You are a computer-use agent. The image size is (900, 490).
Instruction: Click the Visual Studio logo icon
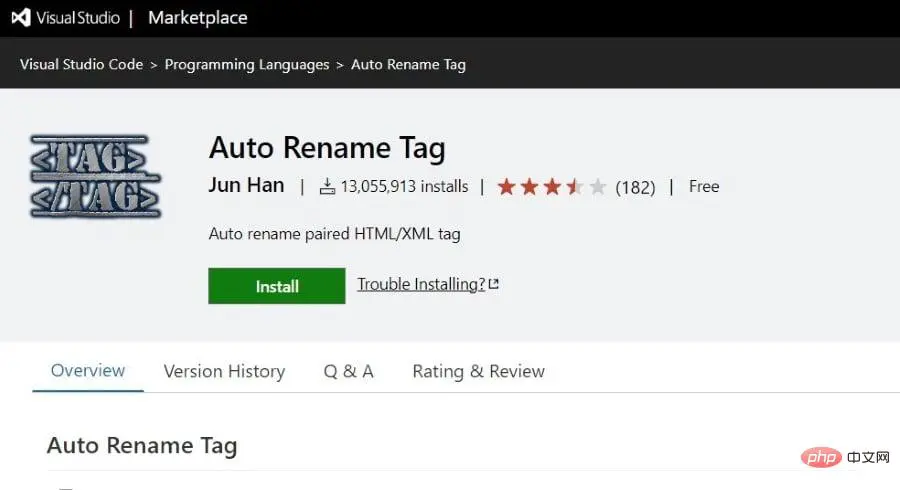(21, 17)
